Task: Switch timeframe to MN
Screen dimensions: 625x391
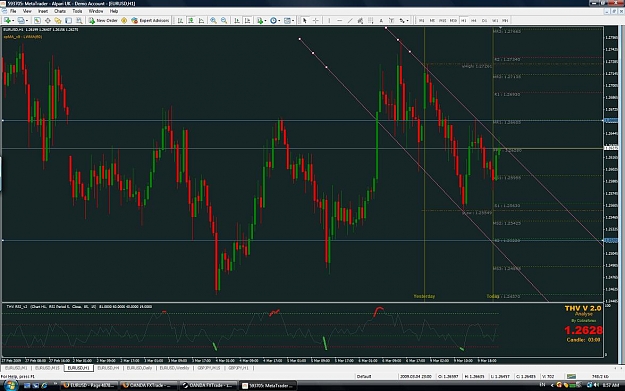Action: click(505, 20)
